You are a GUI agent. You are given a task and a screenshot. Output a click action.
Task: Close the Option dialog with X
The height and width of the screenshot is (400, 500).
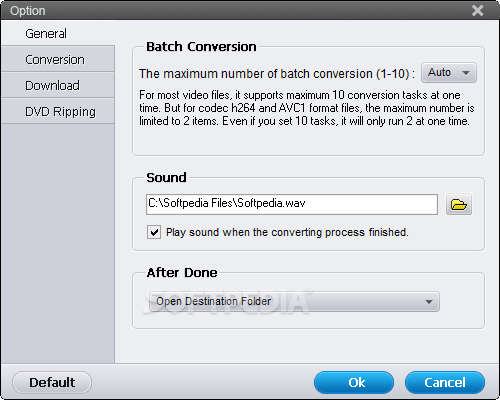click(478, 10)
